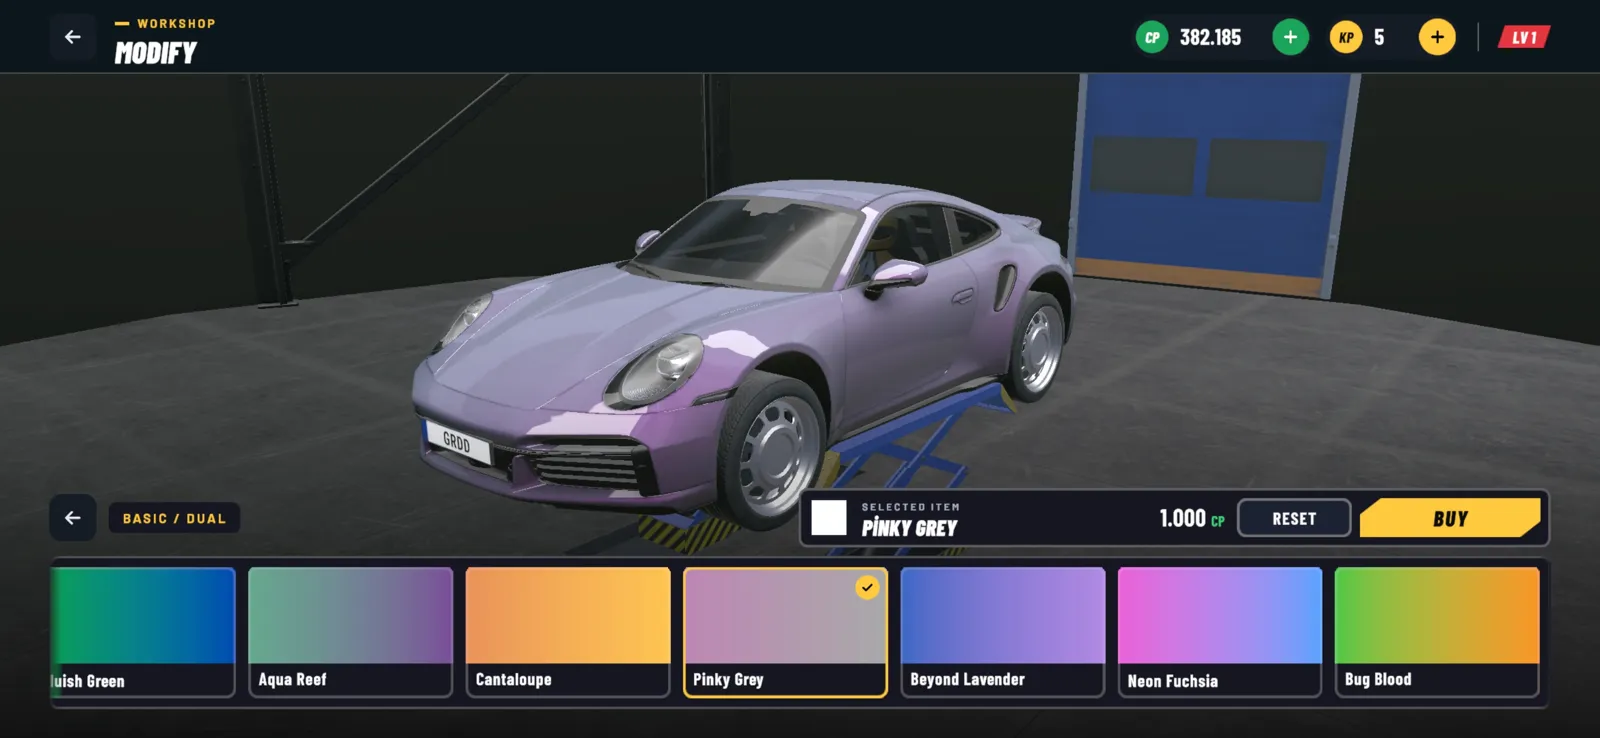Apply the Neon Fuchsia paint swatch
Viewport: 1600px width, 738px height.
click(1220, 632)
